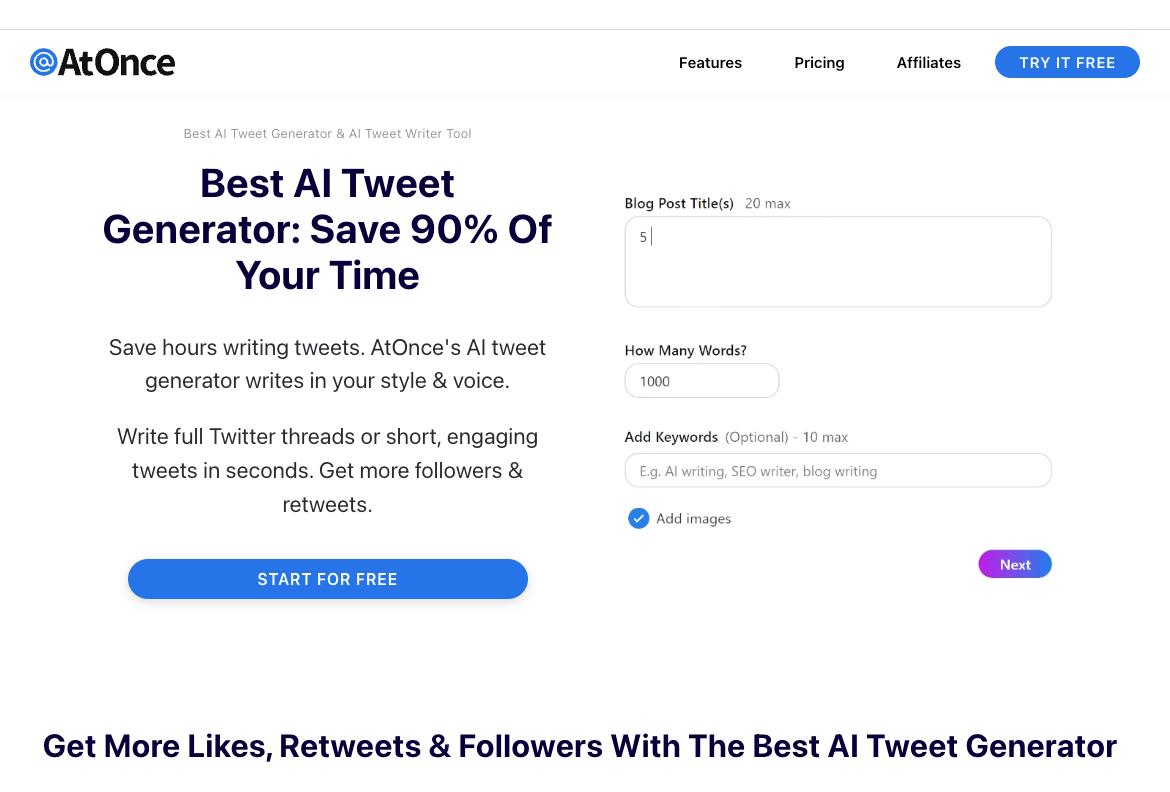Focus the Blog Post Title(s) text area
Viewport: 1170px width, 792px height.
pyautogui.click(x=837, y=261)
